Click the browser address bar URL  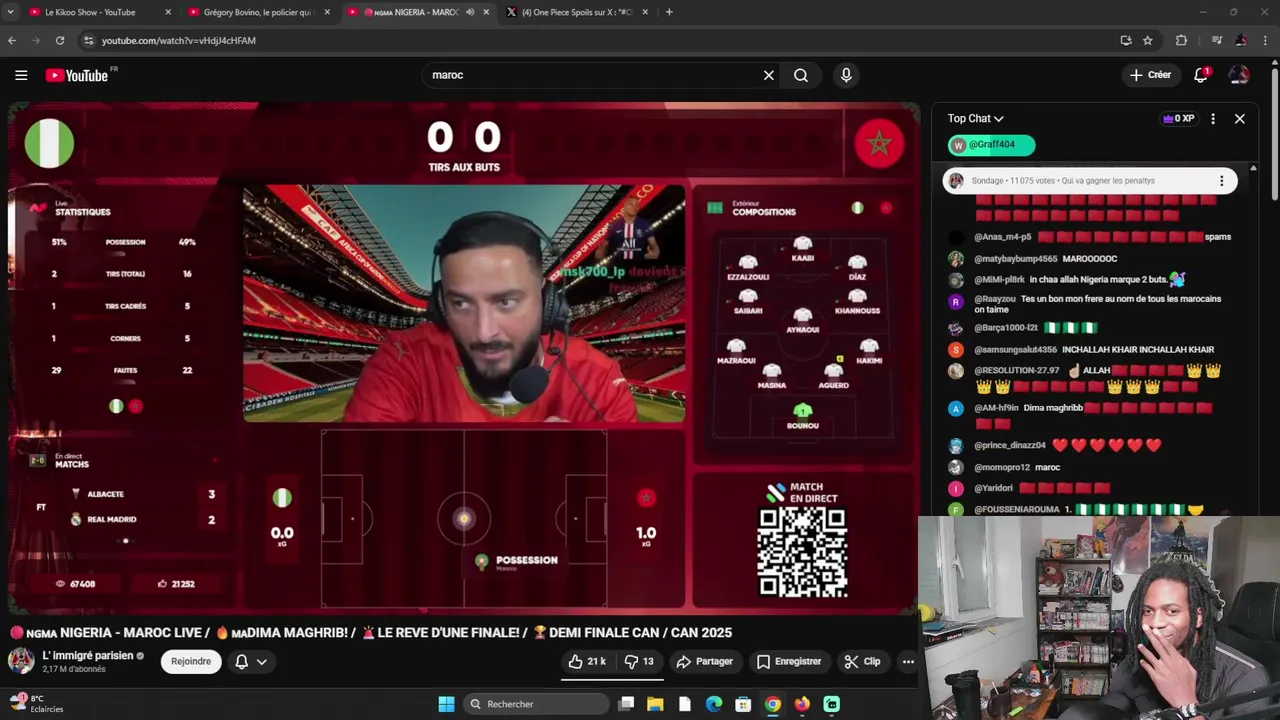click(179, 41)
